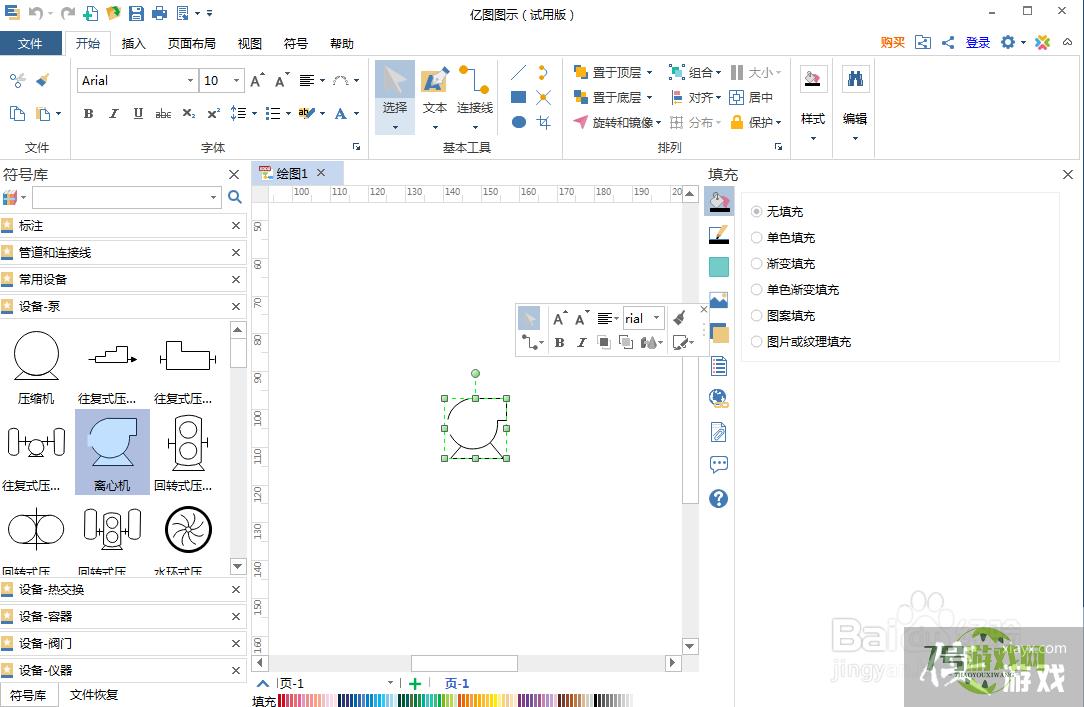The image size is (1084, 707).
Task: Apply subscript formatting
Action: tap(189, 113)
